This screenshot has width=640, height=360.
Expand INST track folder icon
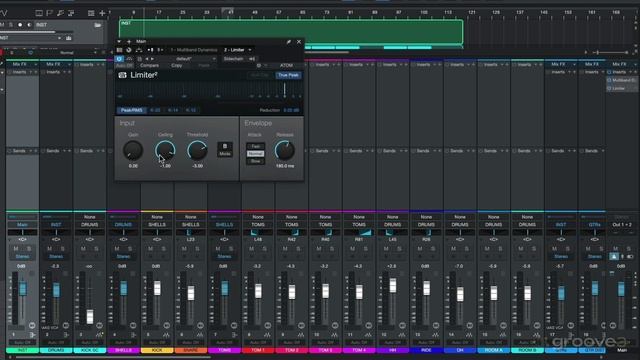(97, 25)
